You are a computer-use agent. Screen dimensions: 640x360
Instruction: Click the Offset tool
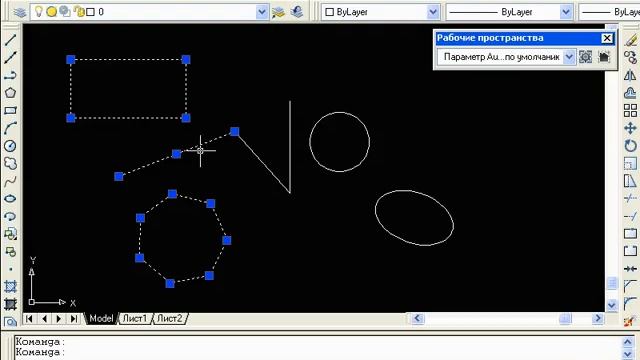630,93
